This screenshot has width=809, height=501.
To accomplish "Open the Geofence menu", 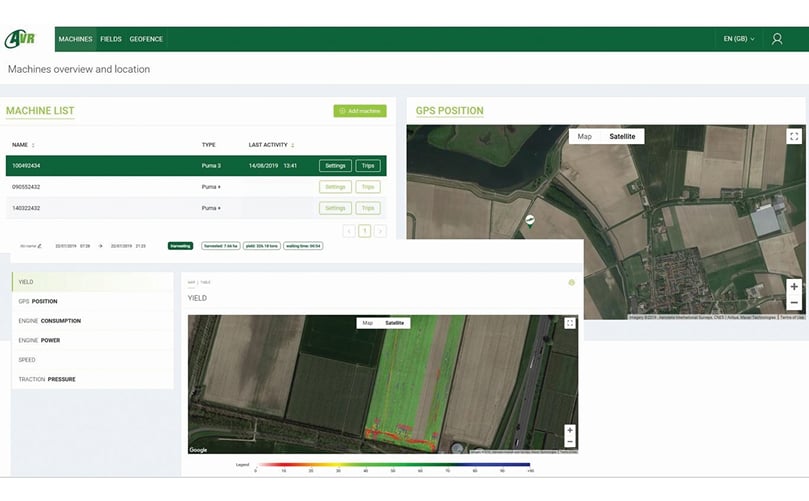I will point(146,39).
